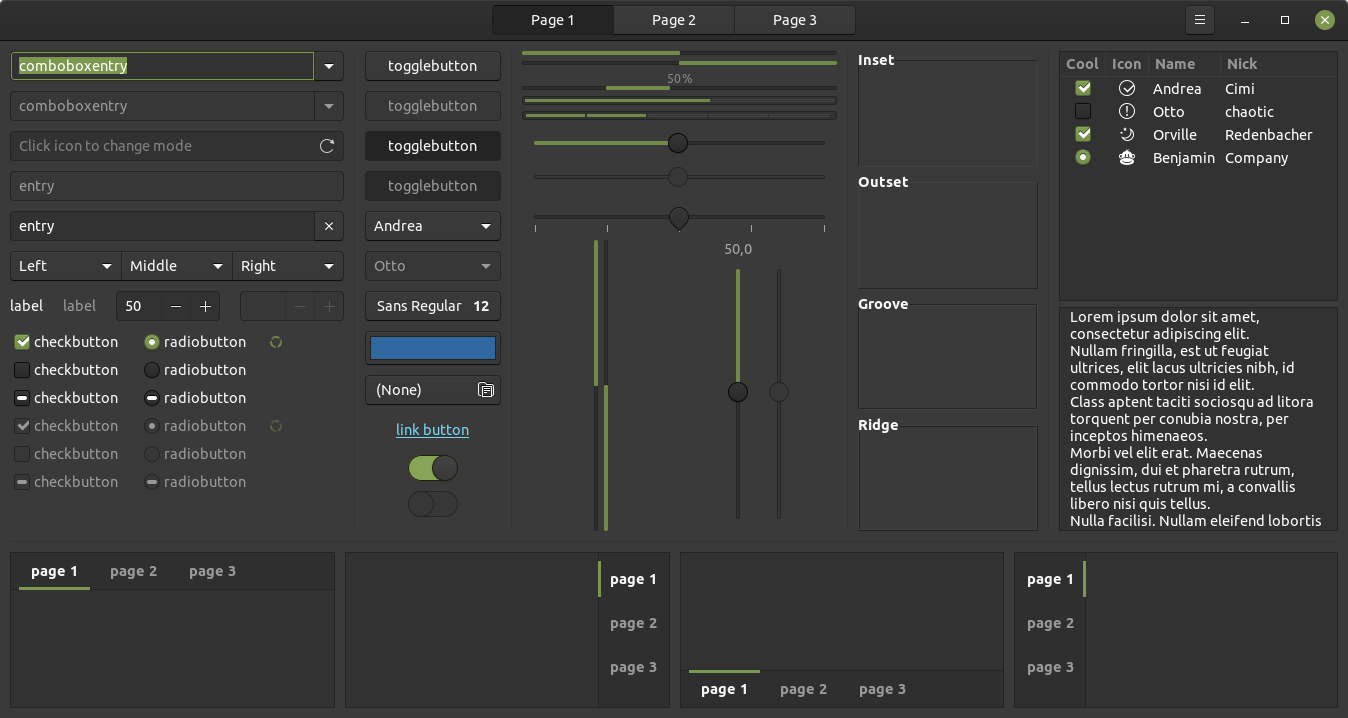Select page 2 tab in left-tabbed notebook
Screen dimensions: 1348x718
coord(1050,624)
